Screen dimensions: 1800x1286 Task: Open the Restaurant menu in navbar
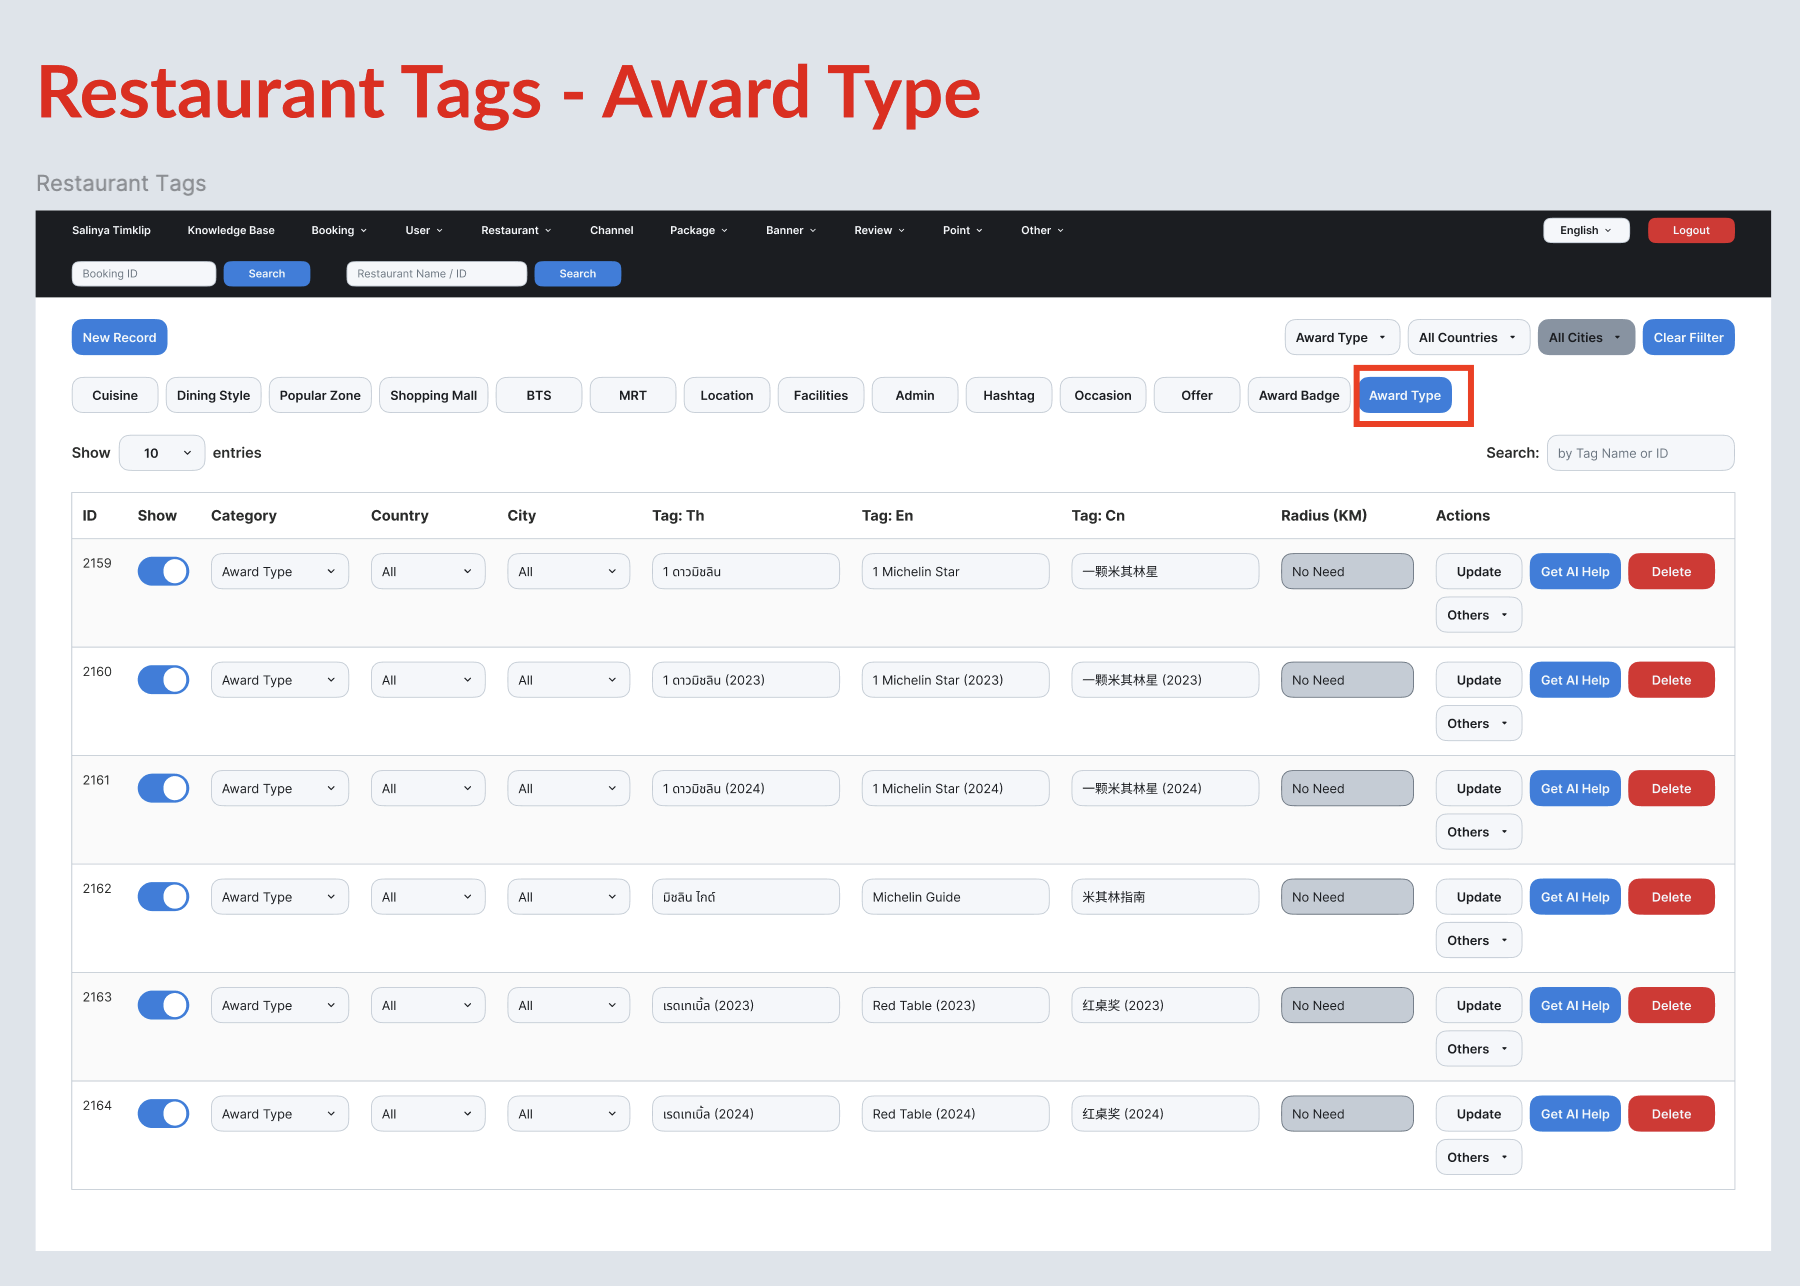pos(515,230)
